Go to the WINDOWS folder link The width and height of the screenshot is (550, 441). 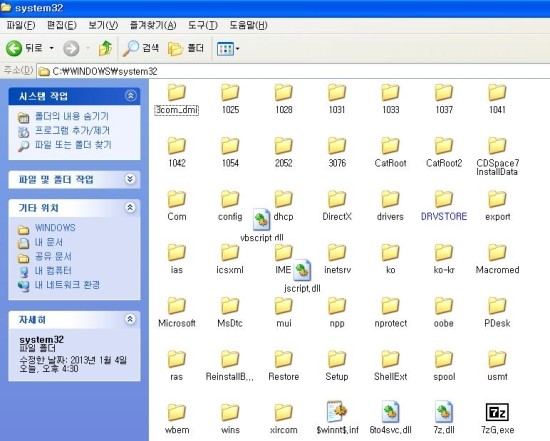[x=55, y=228]
